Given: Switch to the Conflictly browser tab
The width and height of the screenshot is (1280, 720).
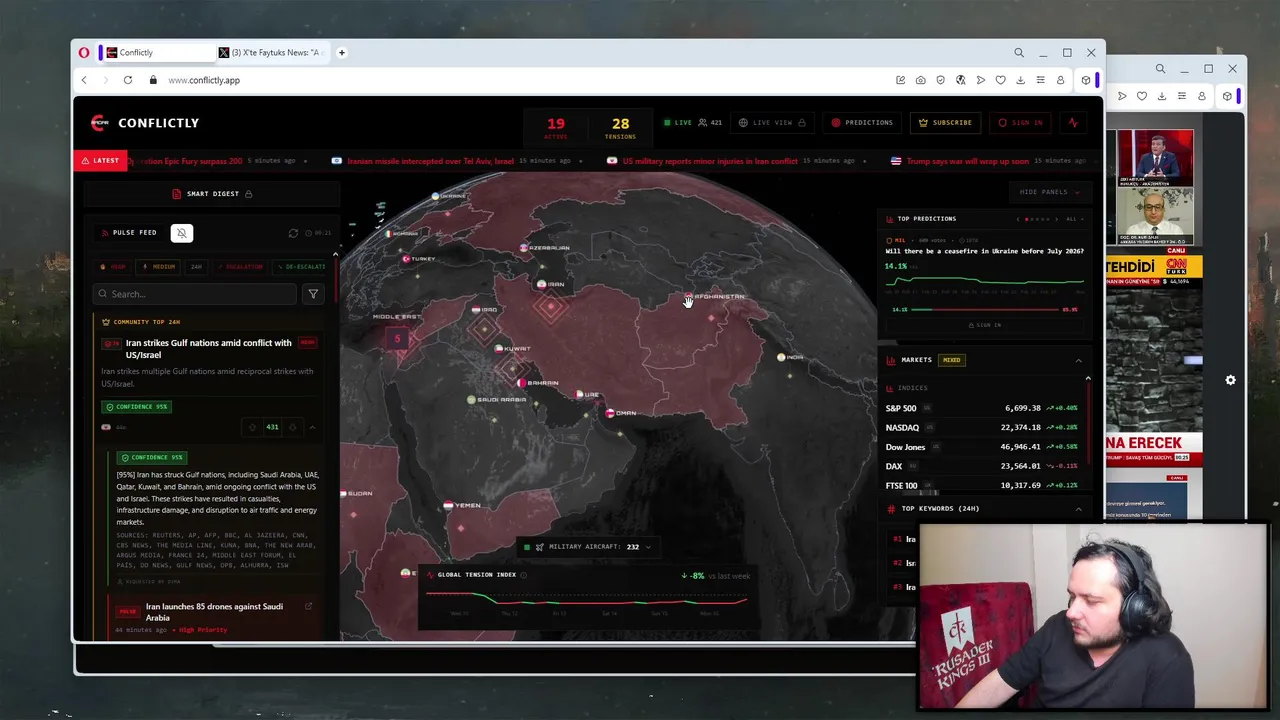Looking at the screenshot, I should point(158,53).
